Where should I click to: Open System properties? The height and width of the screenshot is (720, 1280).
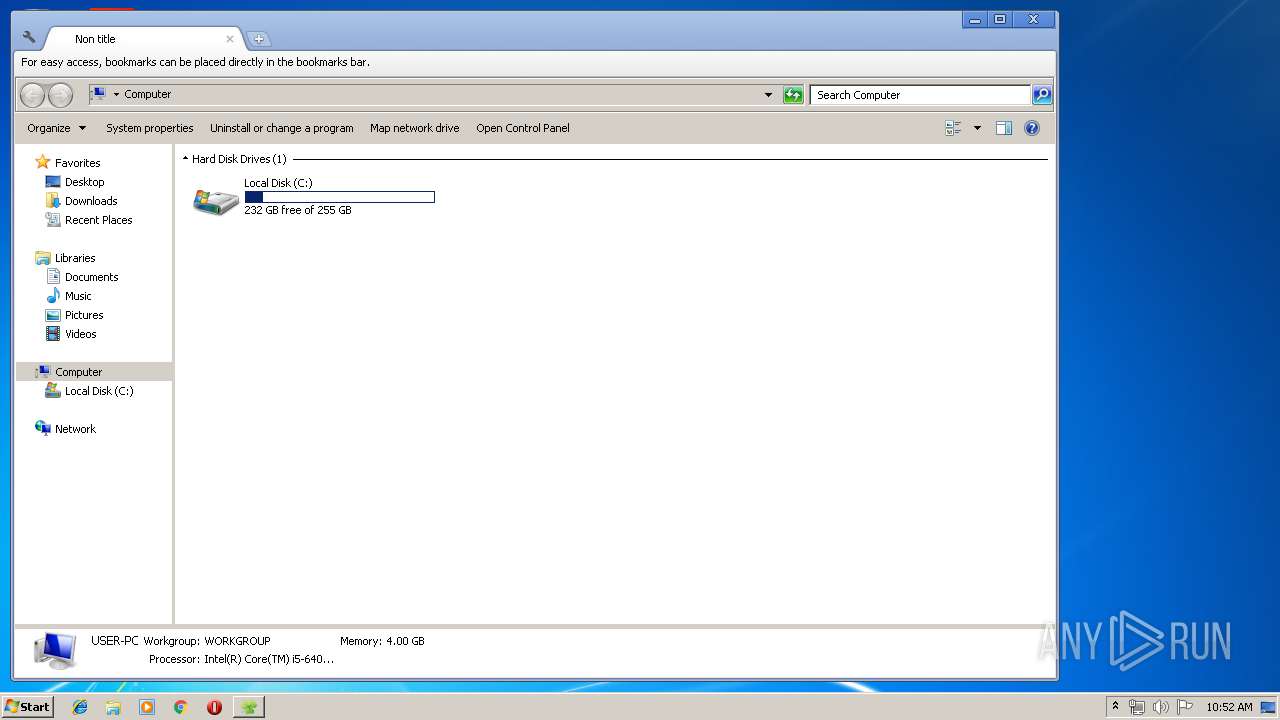150,128
